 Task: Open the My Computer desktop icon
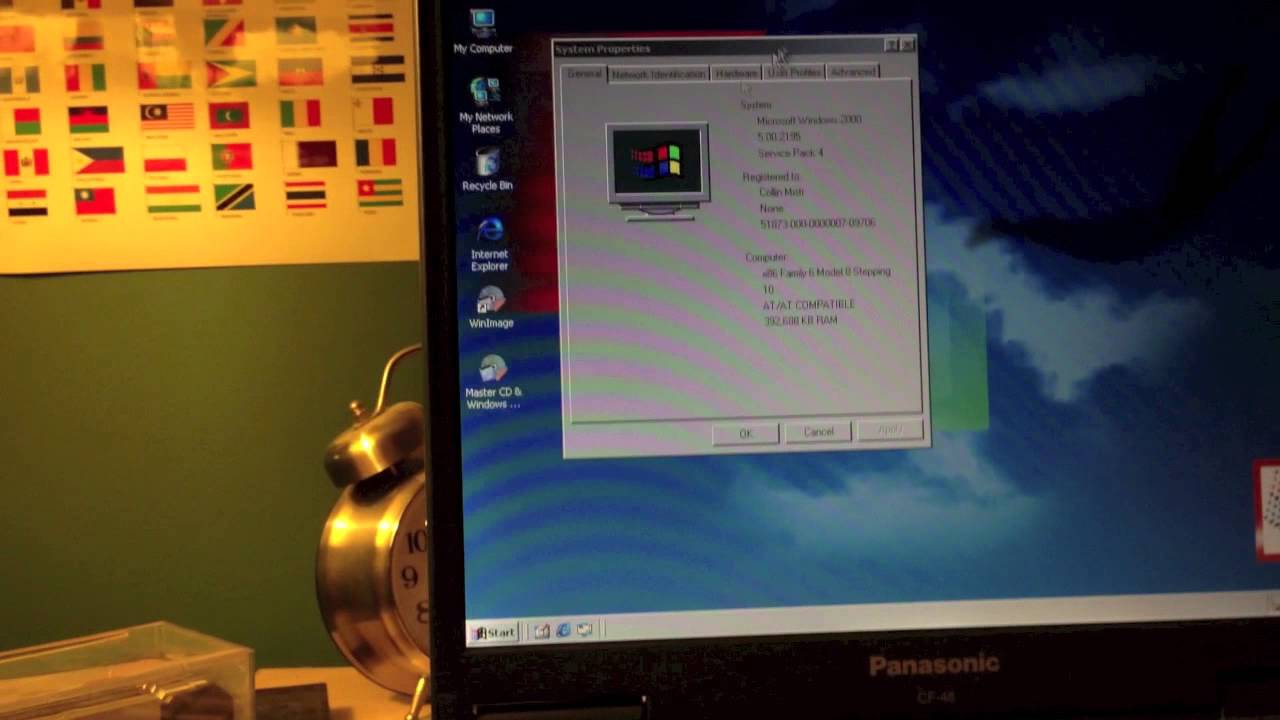tap(483, 31)
